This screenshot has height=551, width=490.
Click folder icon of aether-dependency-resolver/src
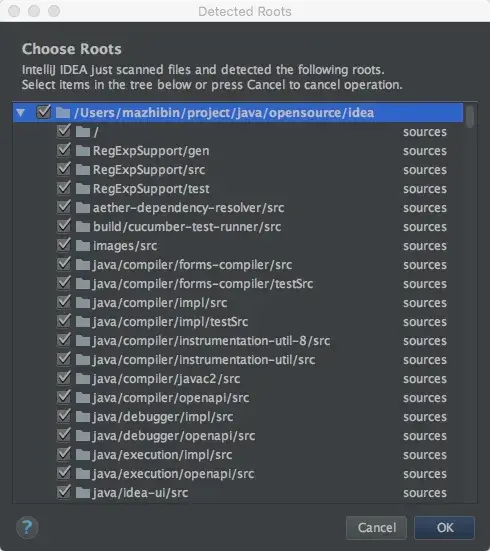point(83,208)
